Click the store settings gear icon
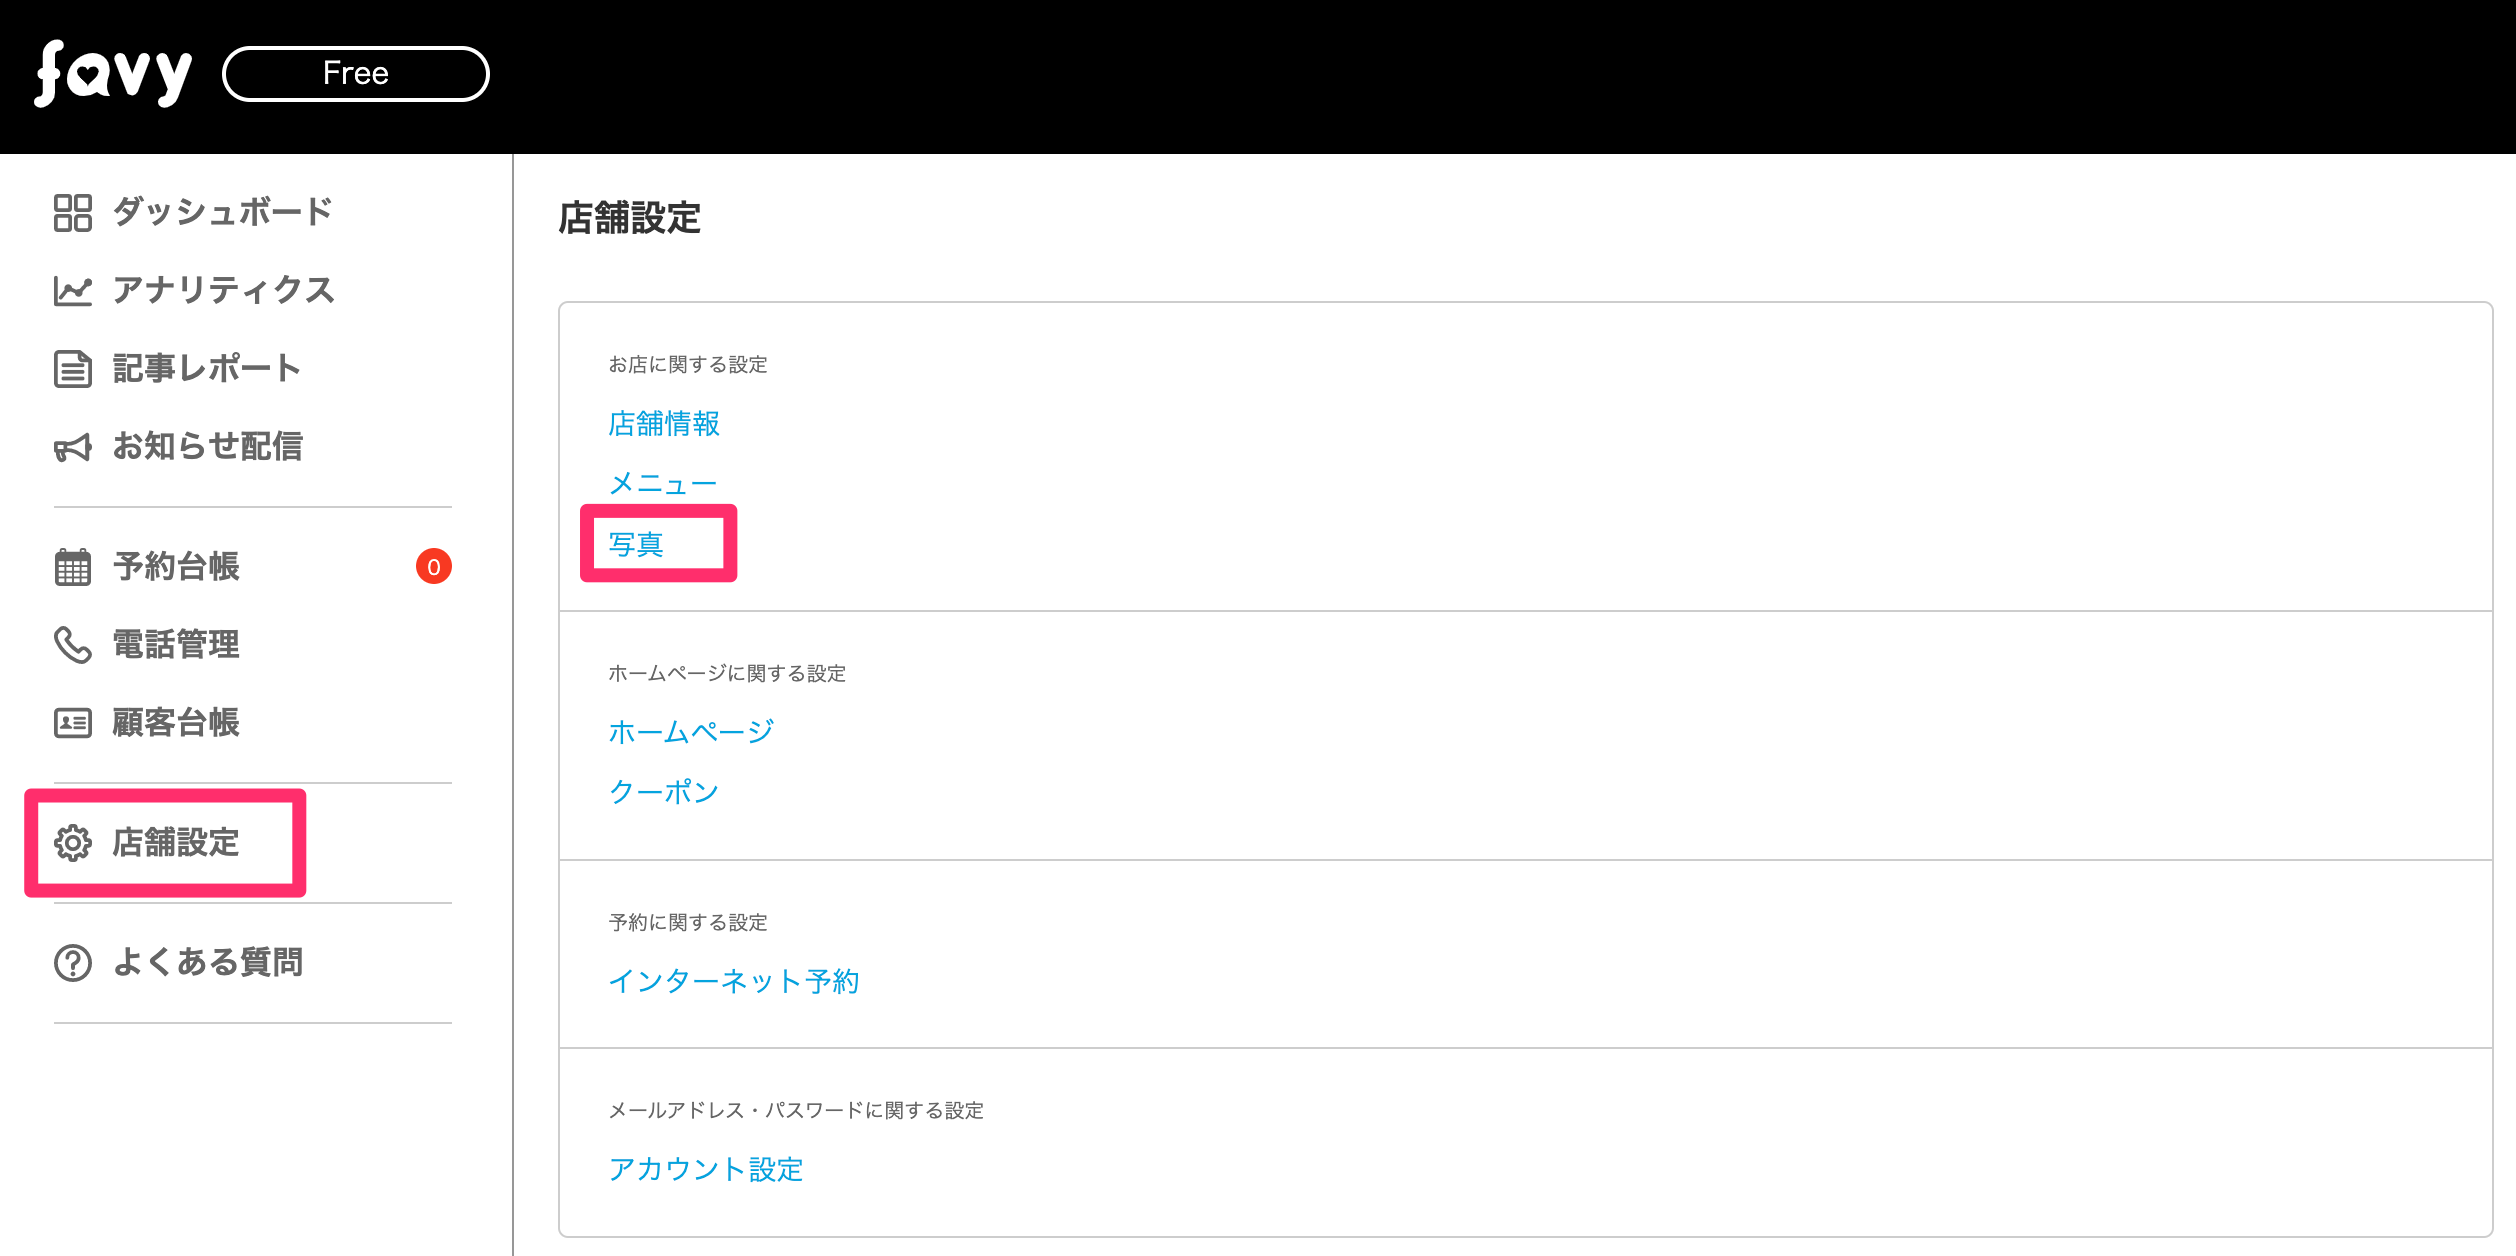Viewport: 2516px width, 1256px height. 73,843
